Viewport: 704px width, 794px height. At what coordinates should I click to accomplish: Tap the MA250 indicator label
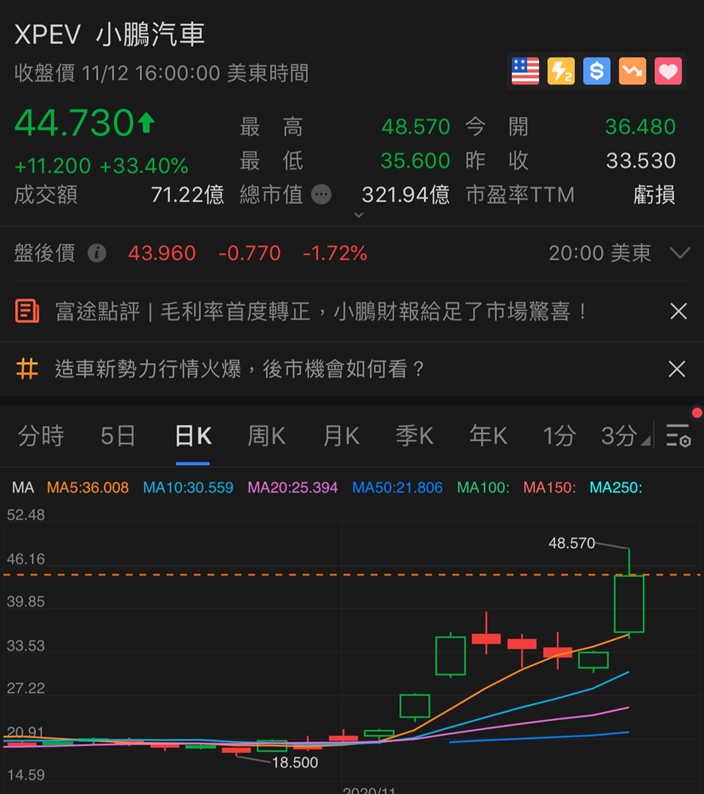click(616, 488)
